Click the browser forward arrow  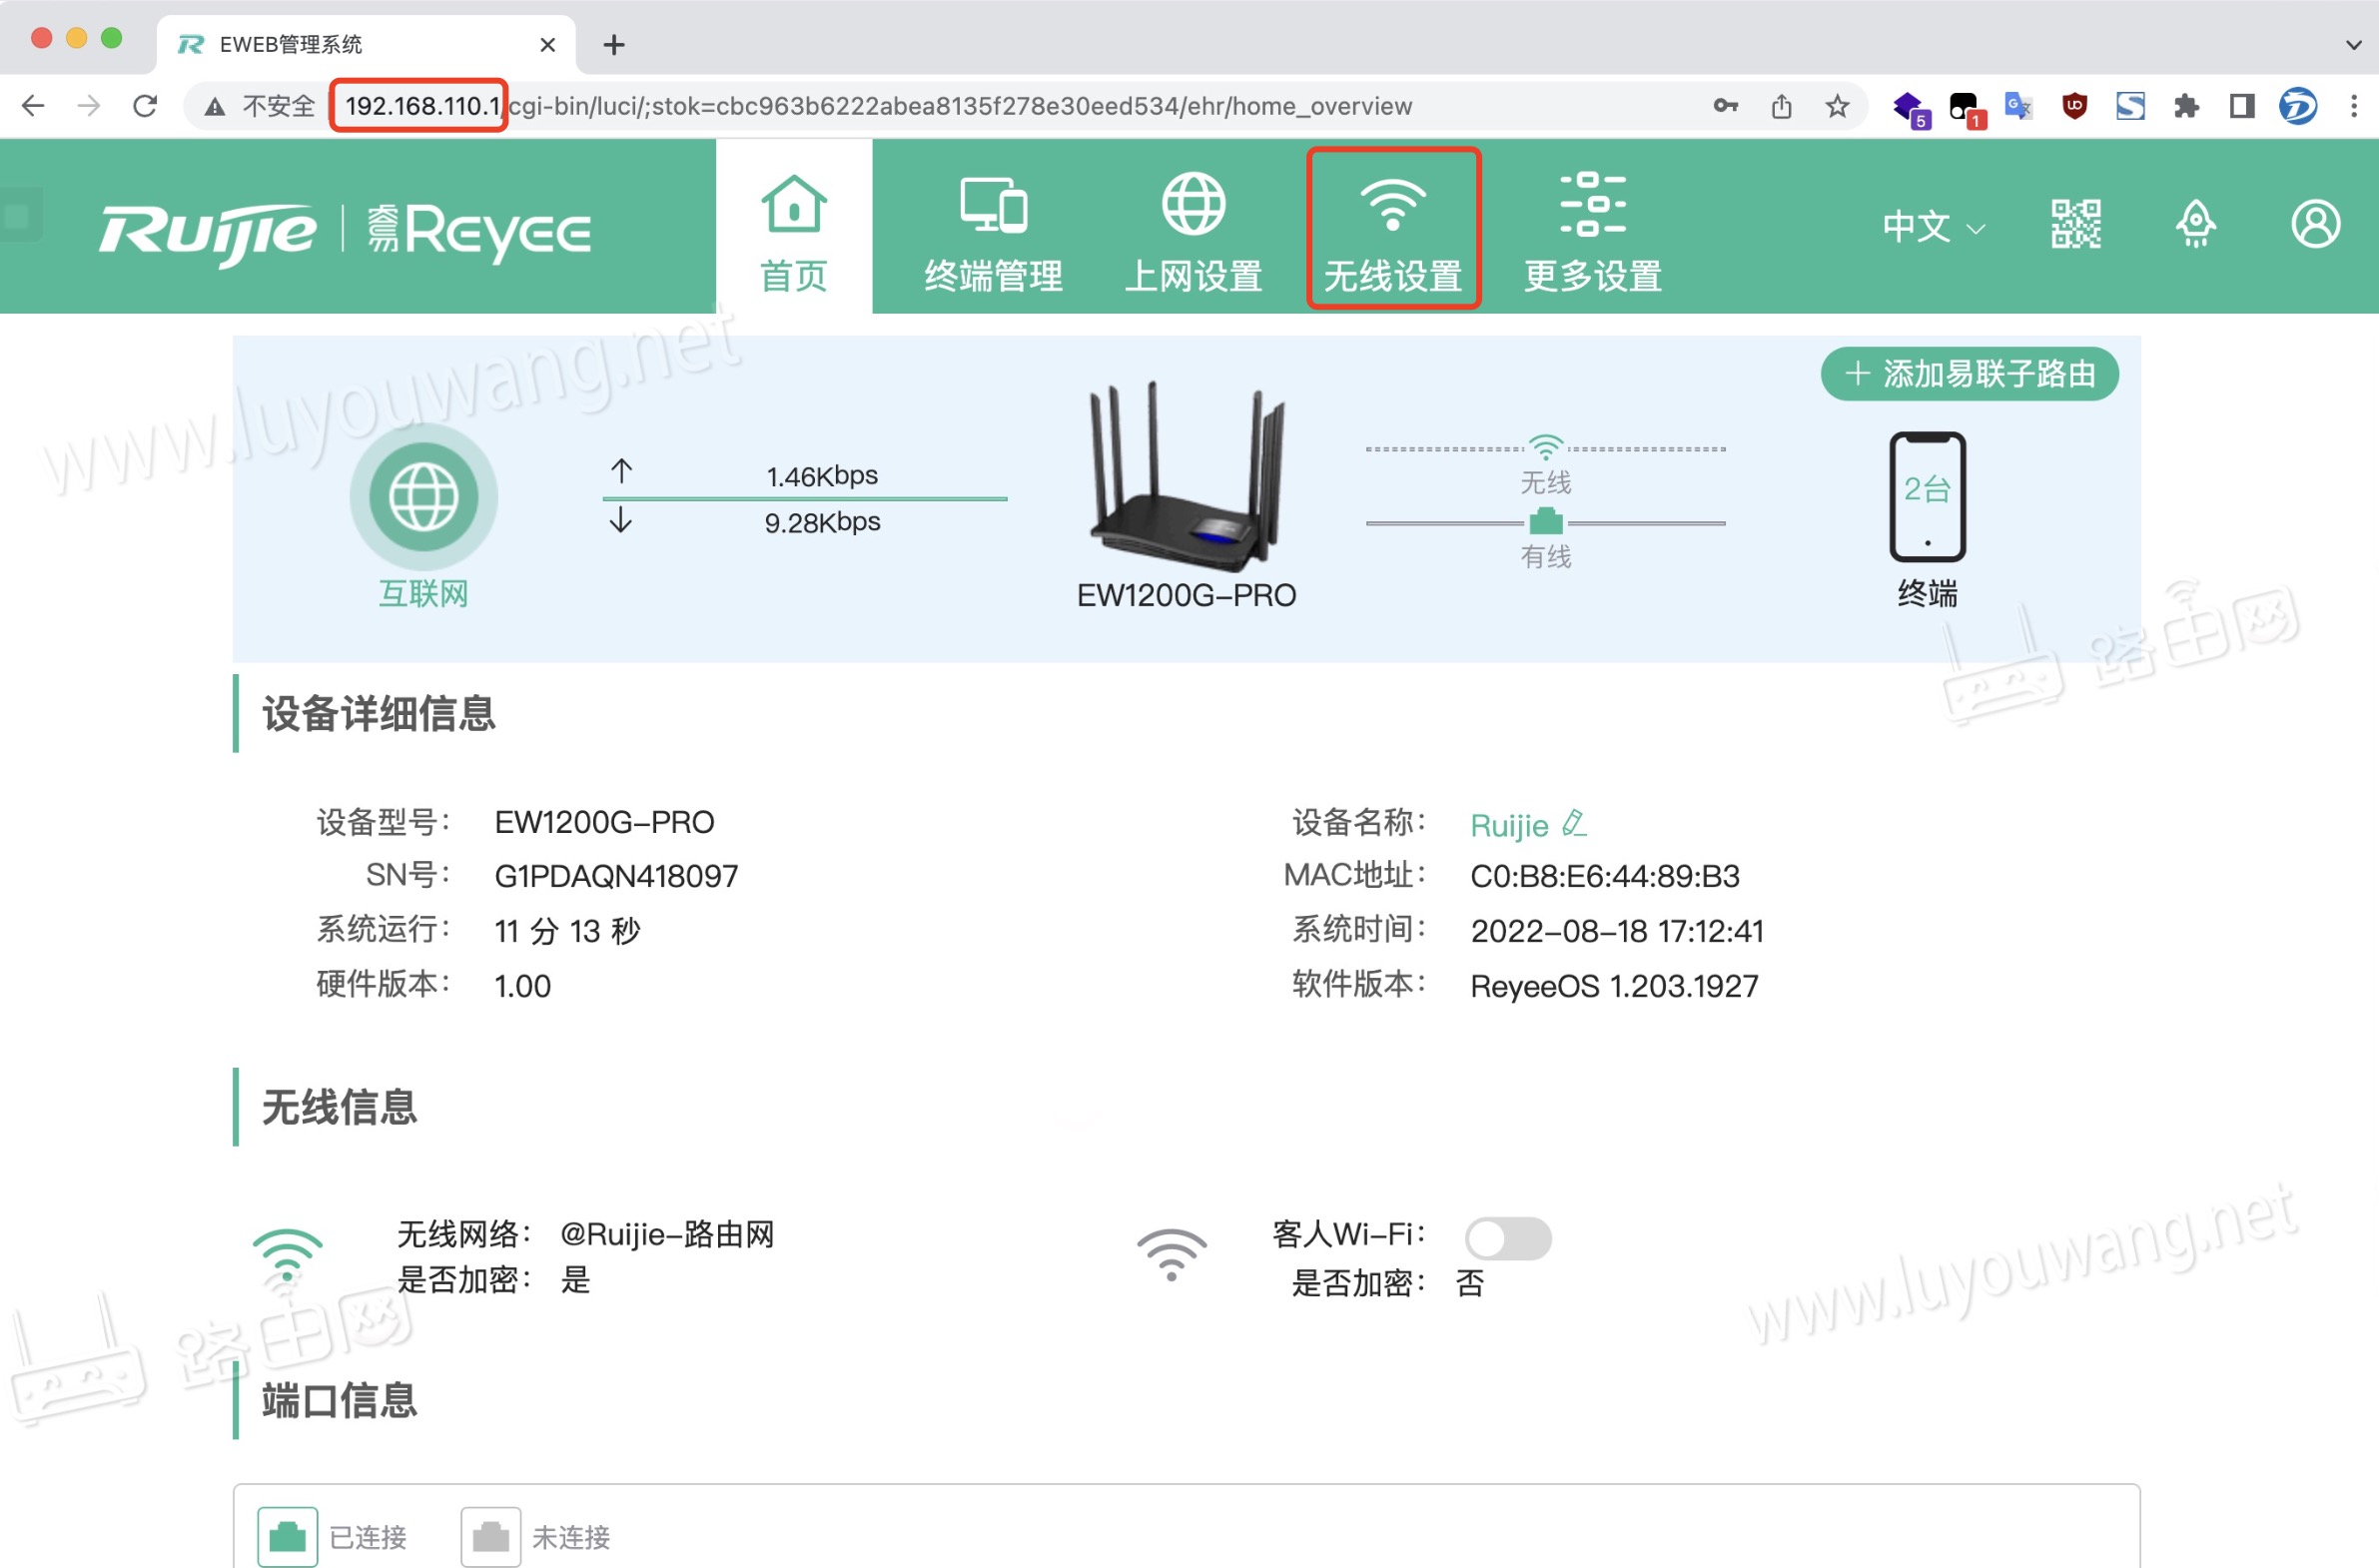coord(89,106)
